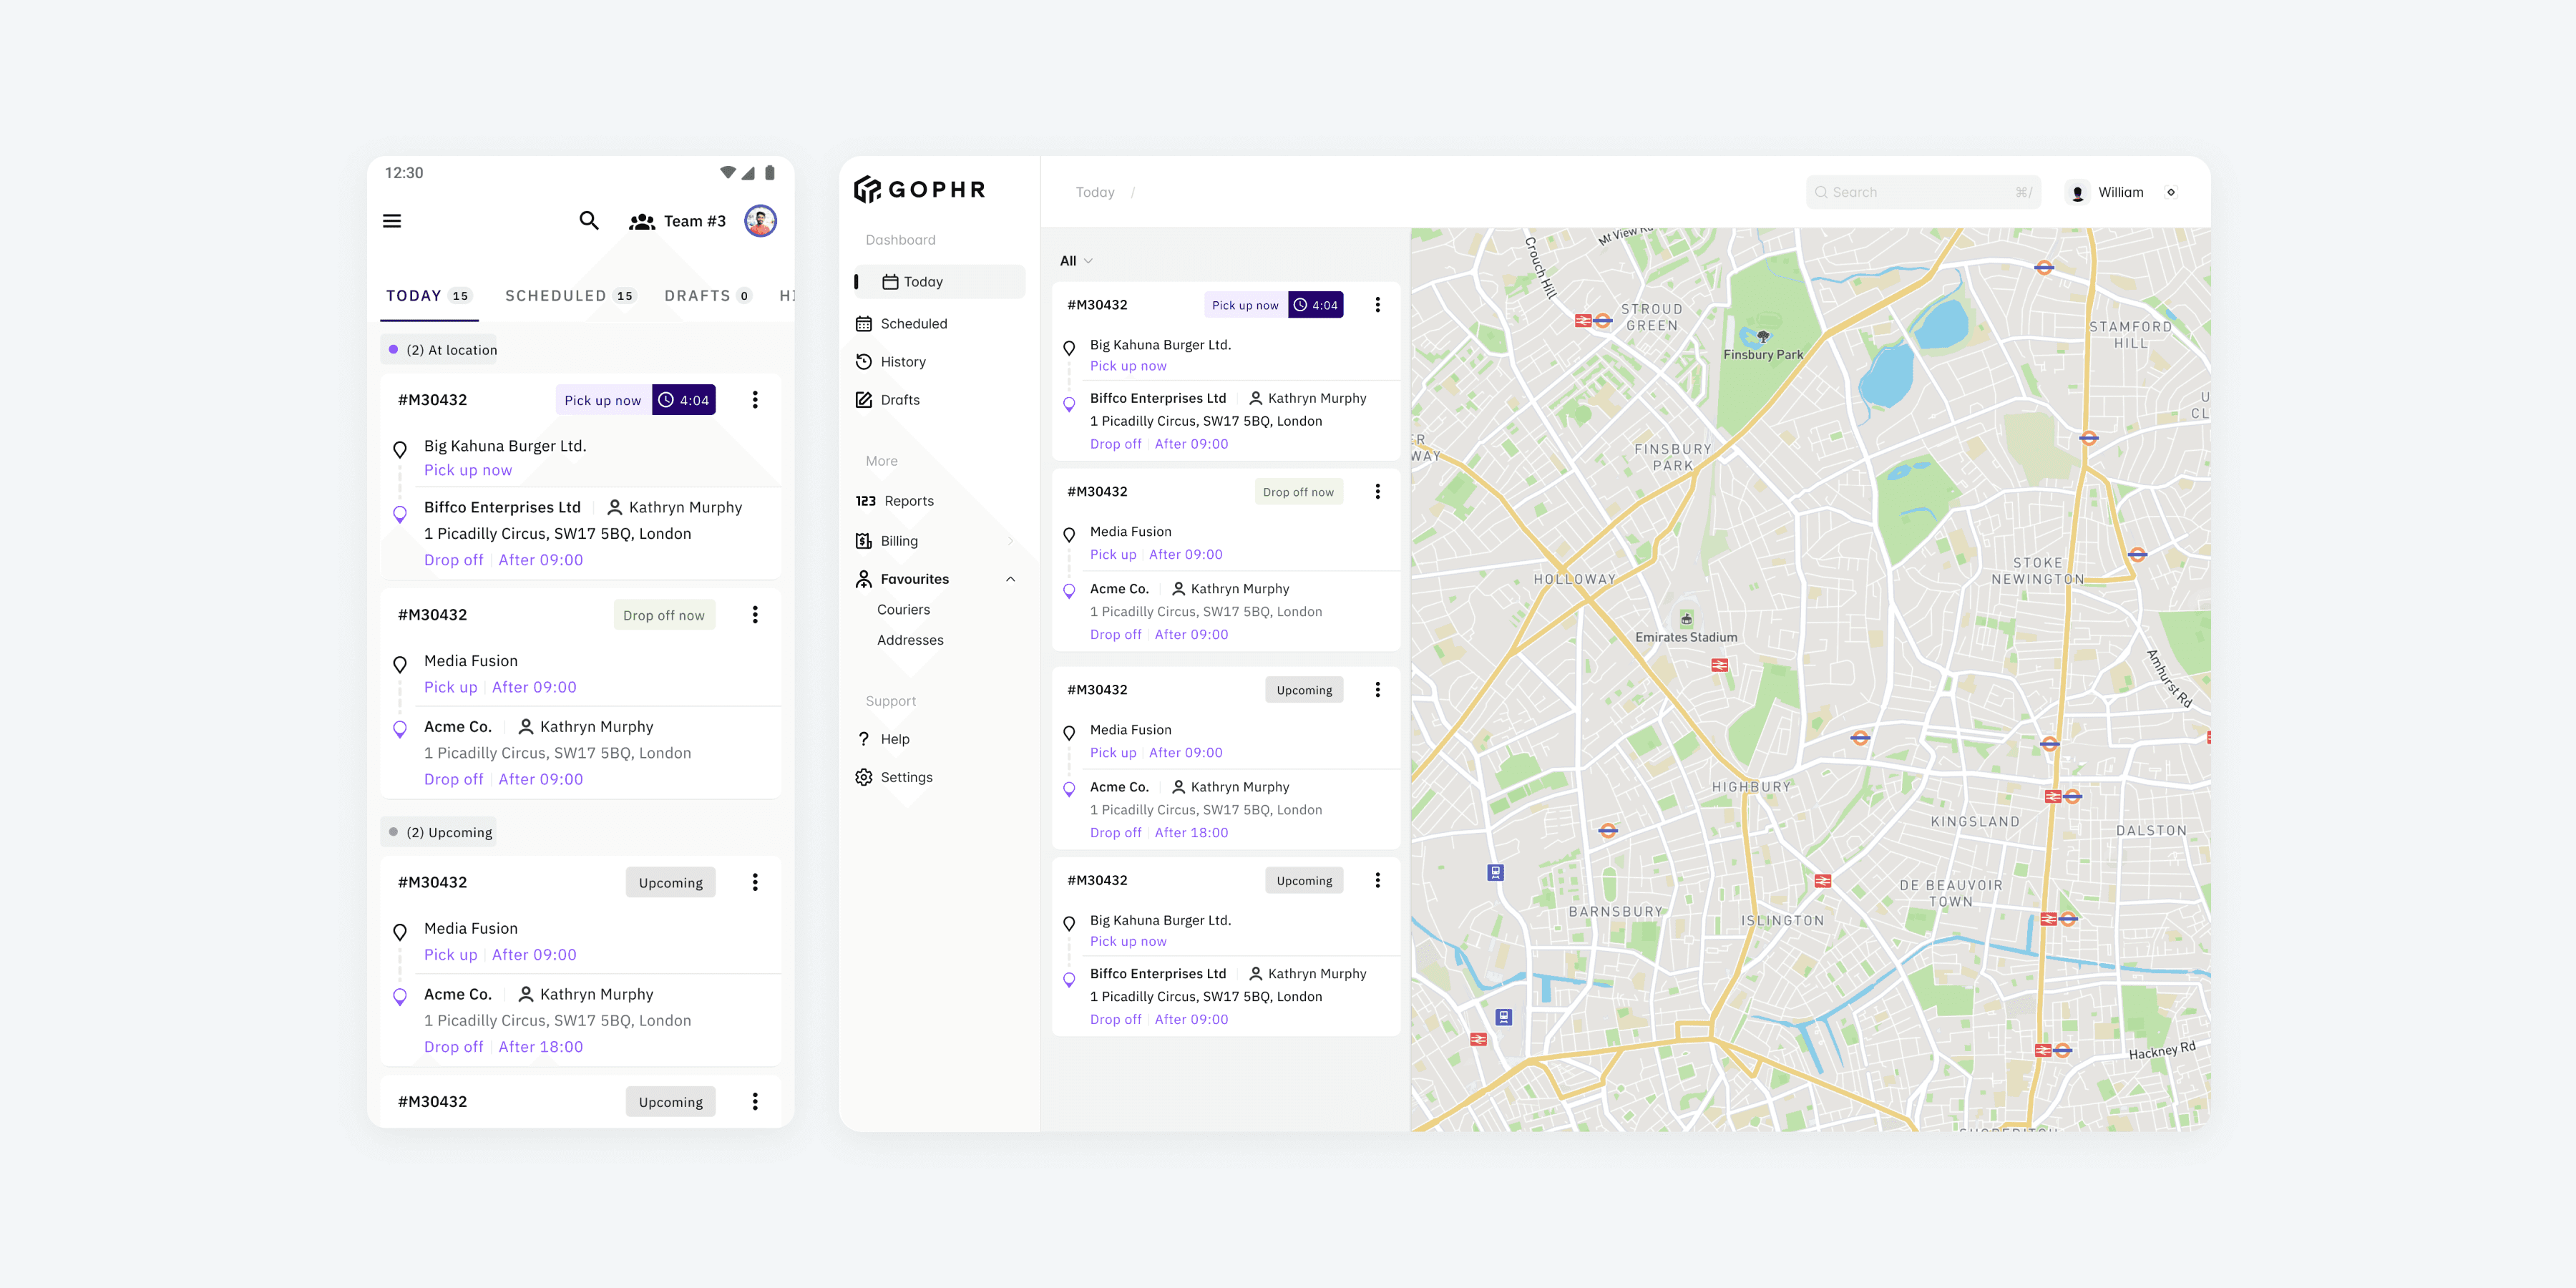Open the All filter dropdown

(x=1076, y=261)
